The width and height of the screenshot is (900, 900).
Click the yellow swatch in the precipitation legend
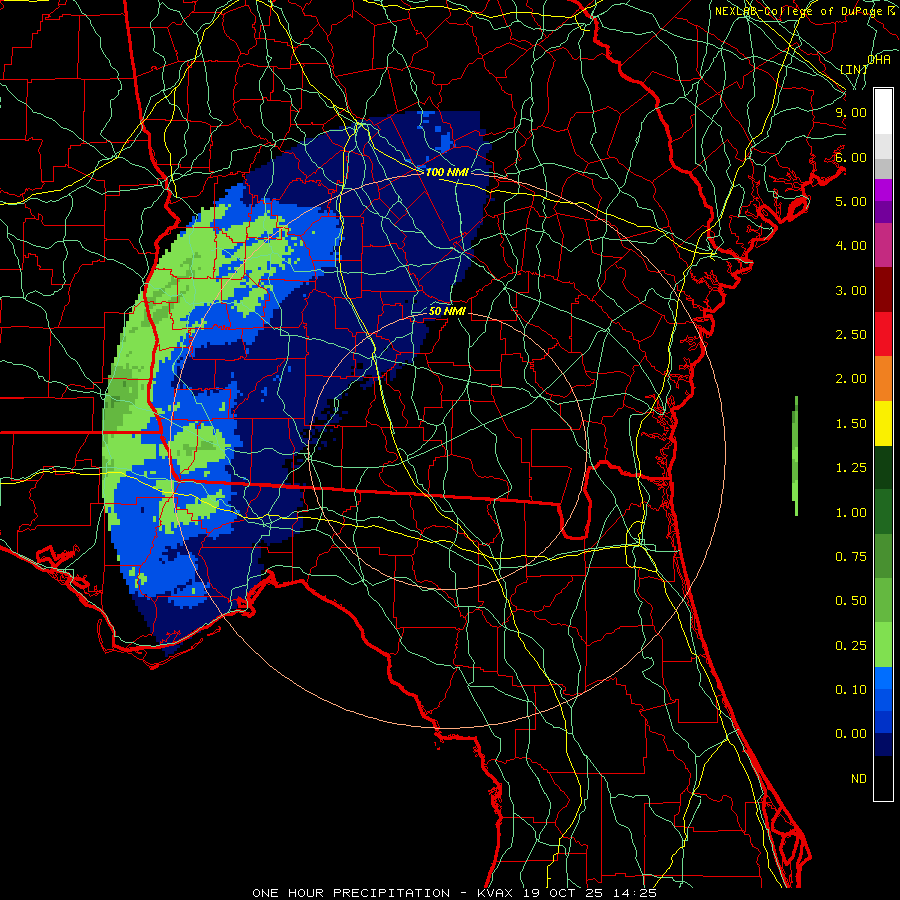pyautogui.click(x=883, y=423)
